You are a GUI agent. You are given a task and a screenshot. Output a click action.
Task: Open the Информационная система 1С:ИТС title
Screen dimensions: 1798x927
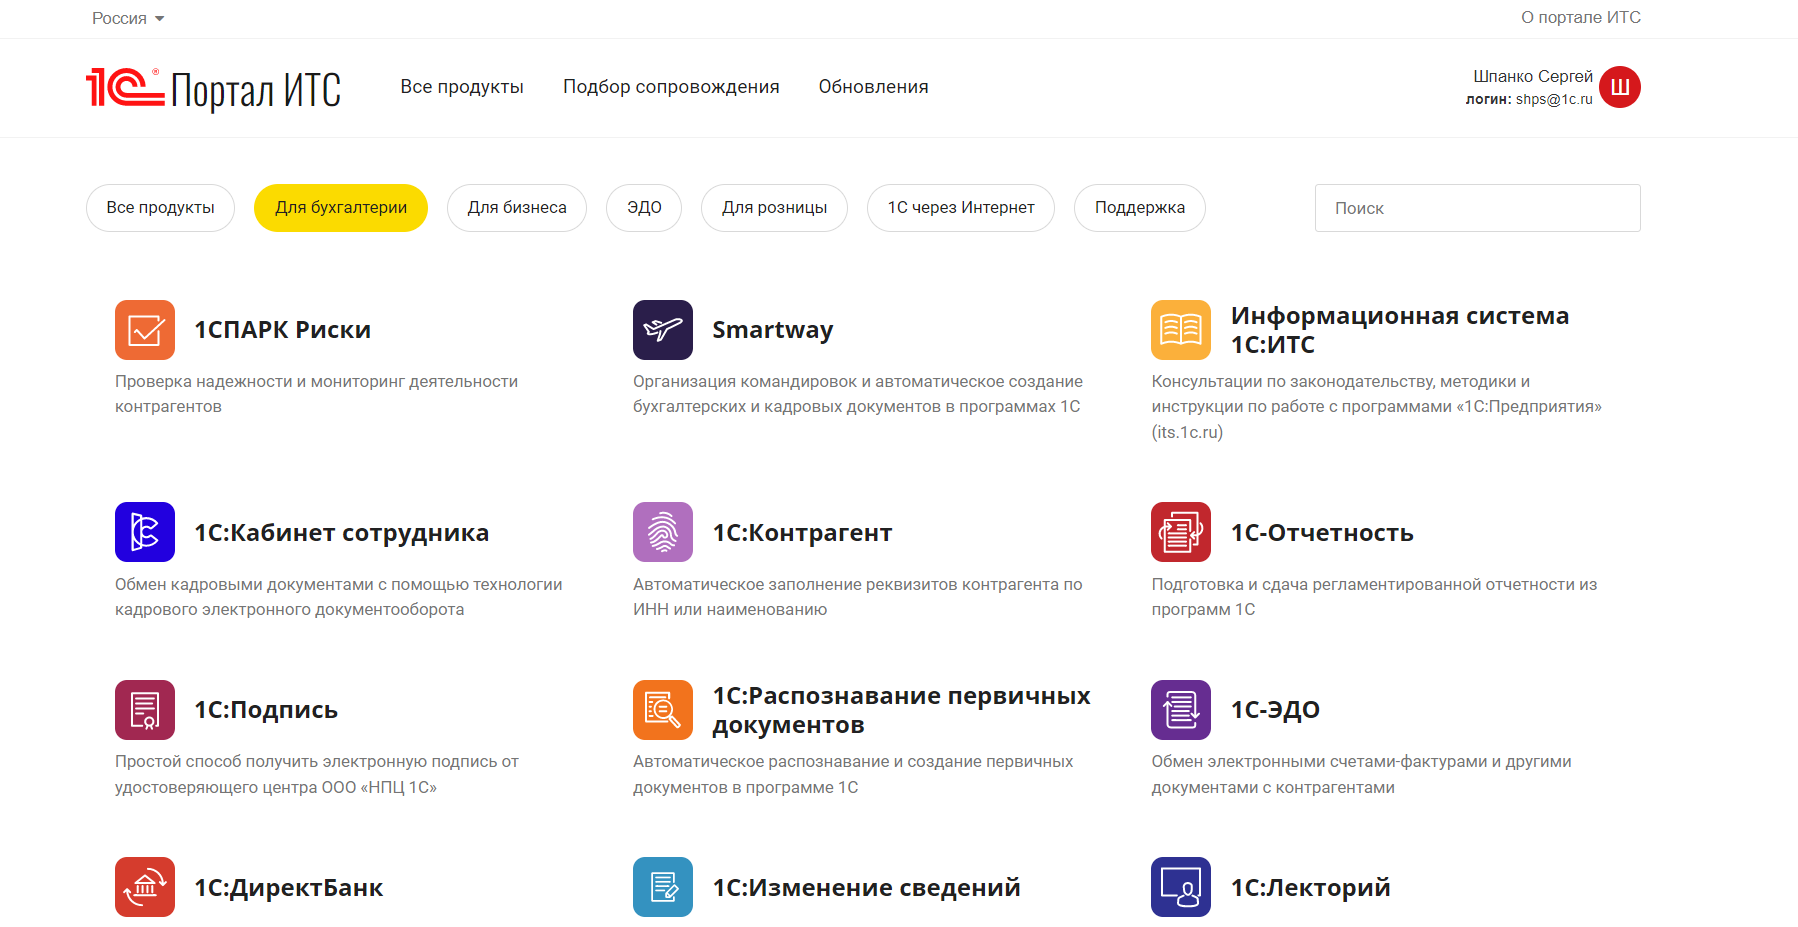pos(1400,330)
